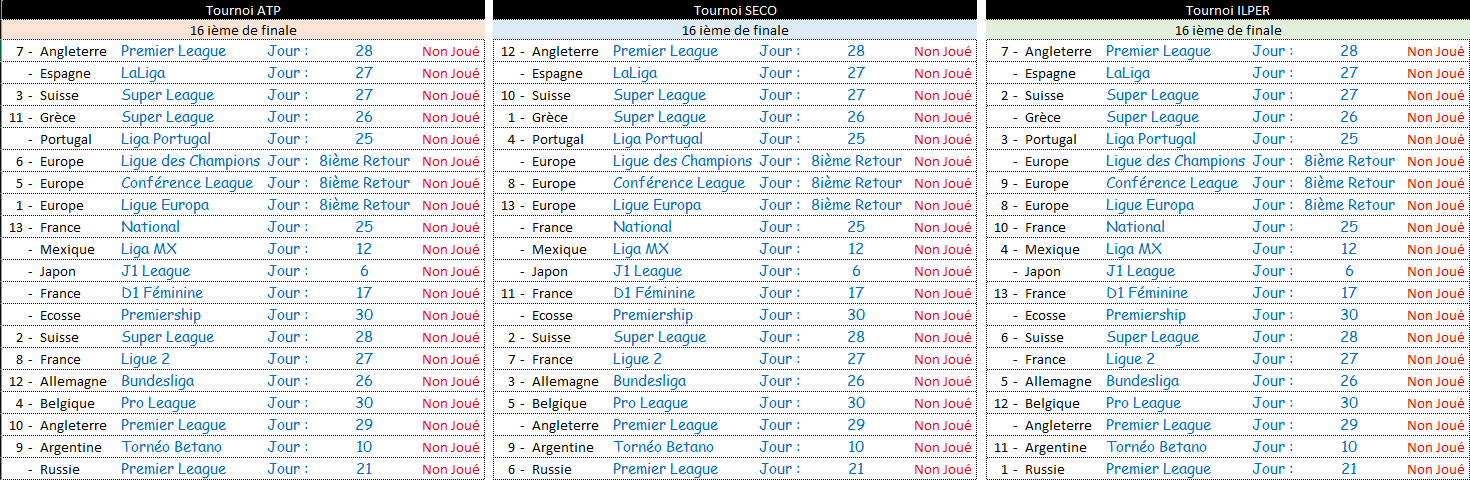
Task: Select D1 Féminine in Tournoi ATP
Action: click(x=162, y=293)
